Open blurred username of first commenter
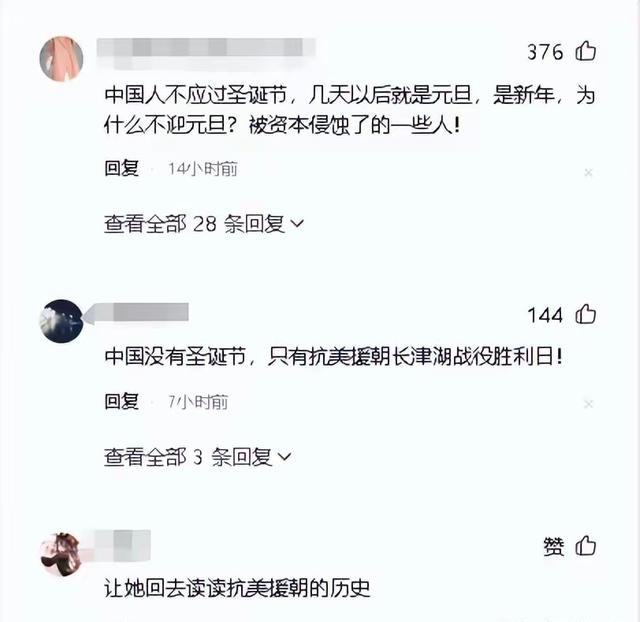The height and width of the screenshot is (622, 640). point(206,51)
